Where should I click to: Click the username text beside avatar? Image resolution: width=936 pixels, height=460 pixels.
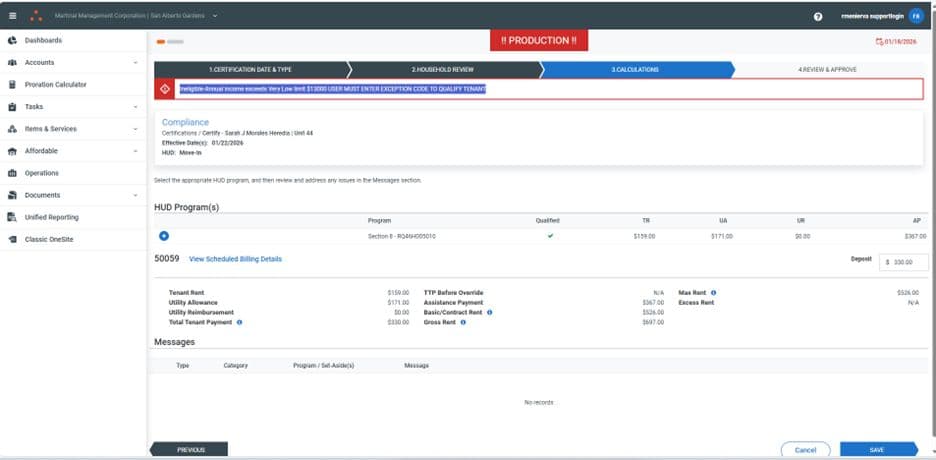click(872, 17)
